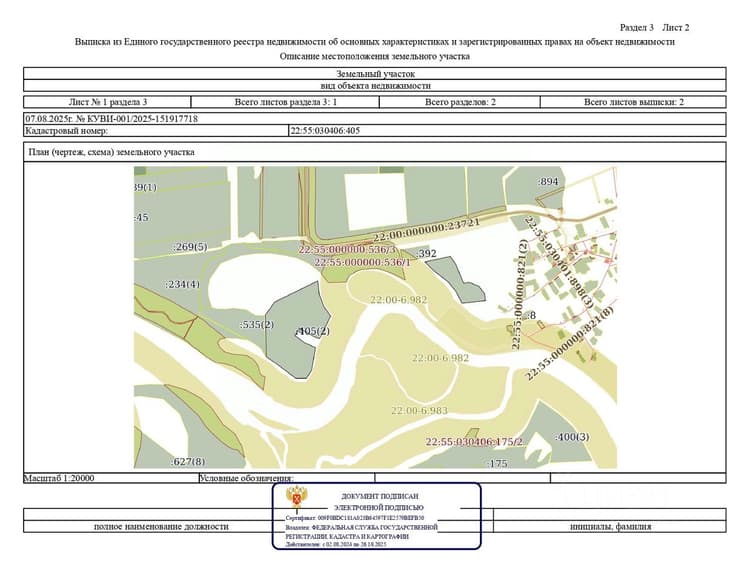Click the parcel label :627(8)
This screenshot has width=750, height=580.
click(x=188, y=462)
